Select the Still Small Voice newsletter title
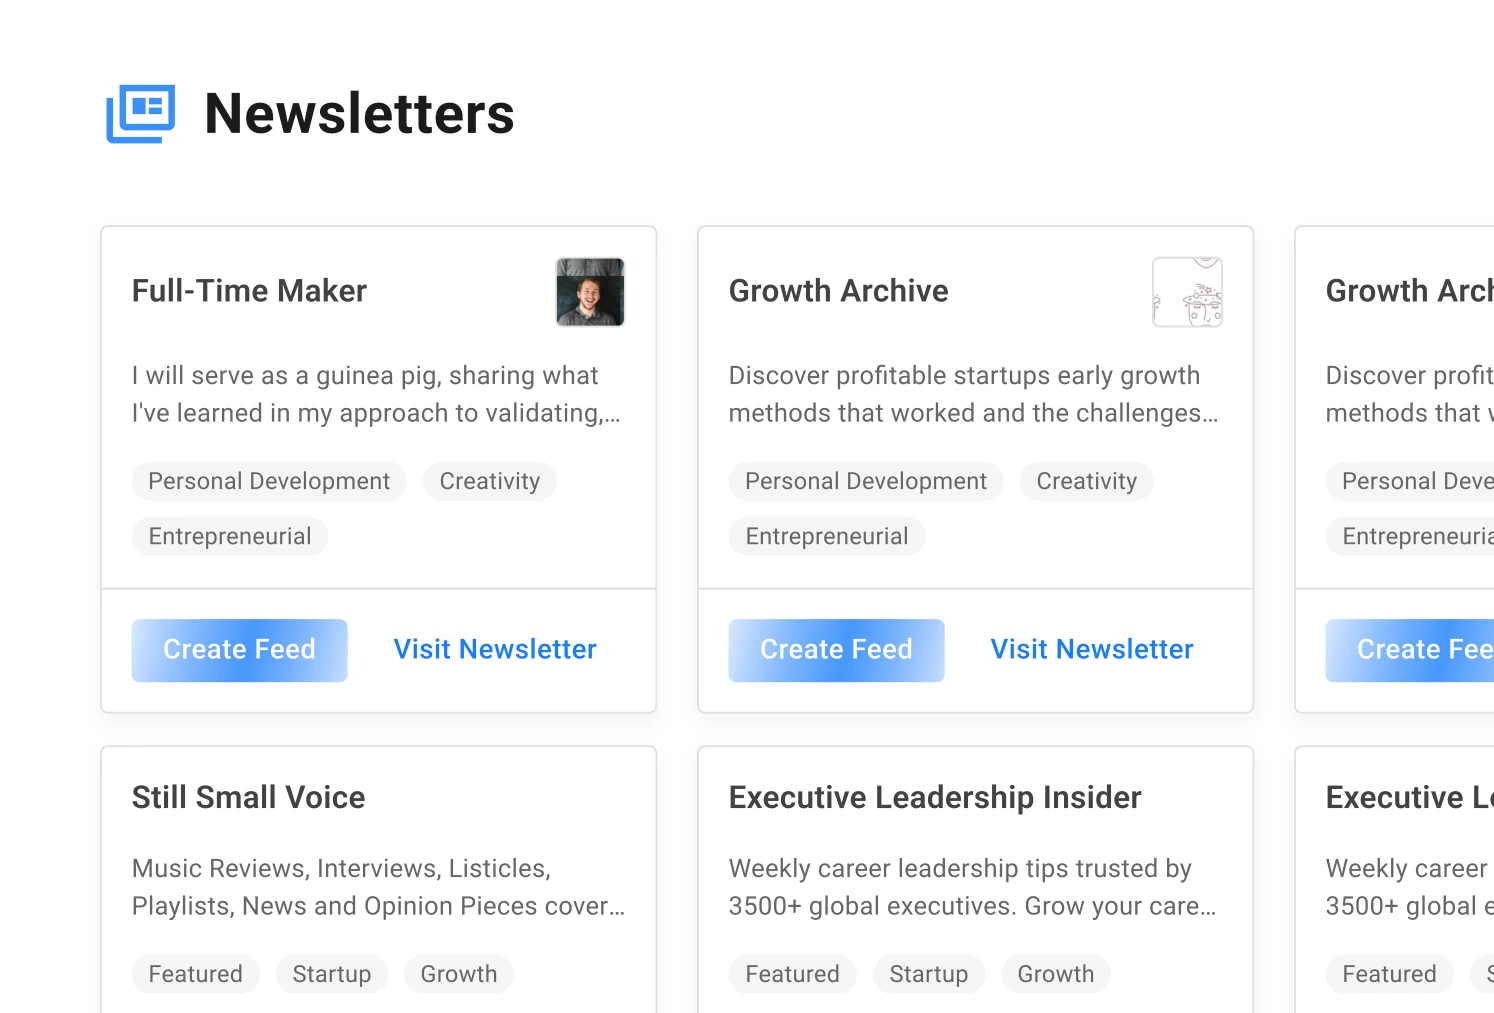Image resolution: width=1494 pixels, height=1013 pixels. click(x=248, y=797)
